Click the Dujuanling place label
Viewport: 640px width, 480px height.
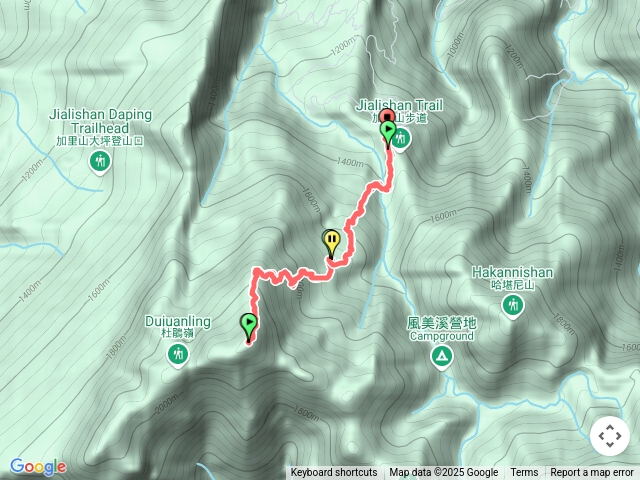click(178, 322)
